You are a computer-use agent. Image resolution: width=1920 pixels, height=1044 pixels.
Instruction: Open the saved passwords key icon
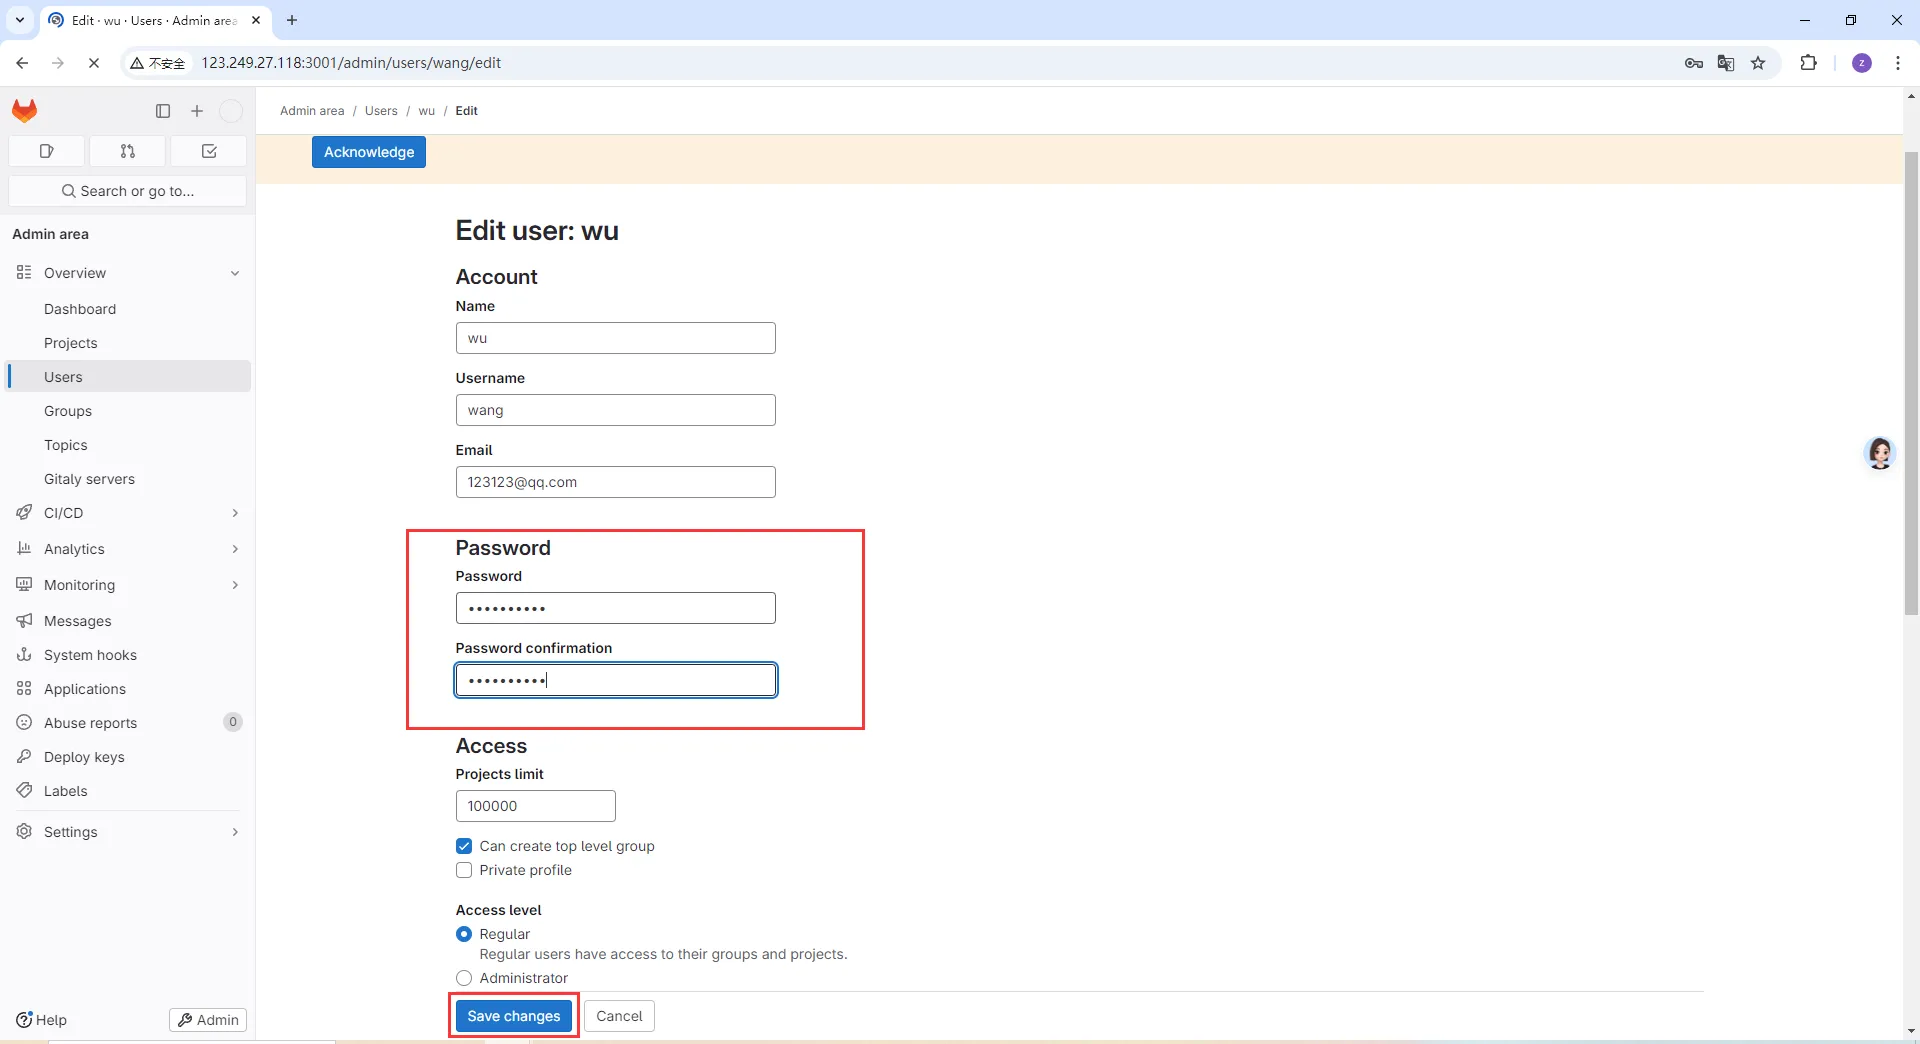(1694, 63)
